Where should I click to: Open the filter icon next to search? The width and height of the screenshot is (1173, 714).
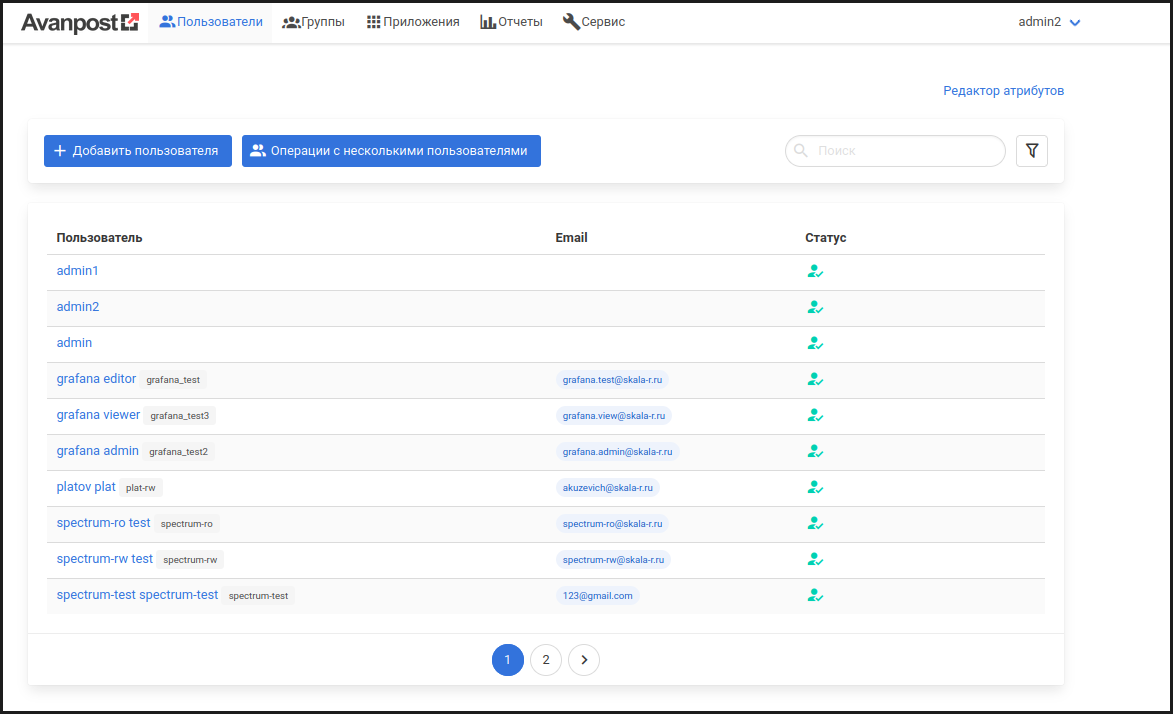click(1031, 151)
